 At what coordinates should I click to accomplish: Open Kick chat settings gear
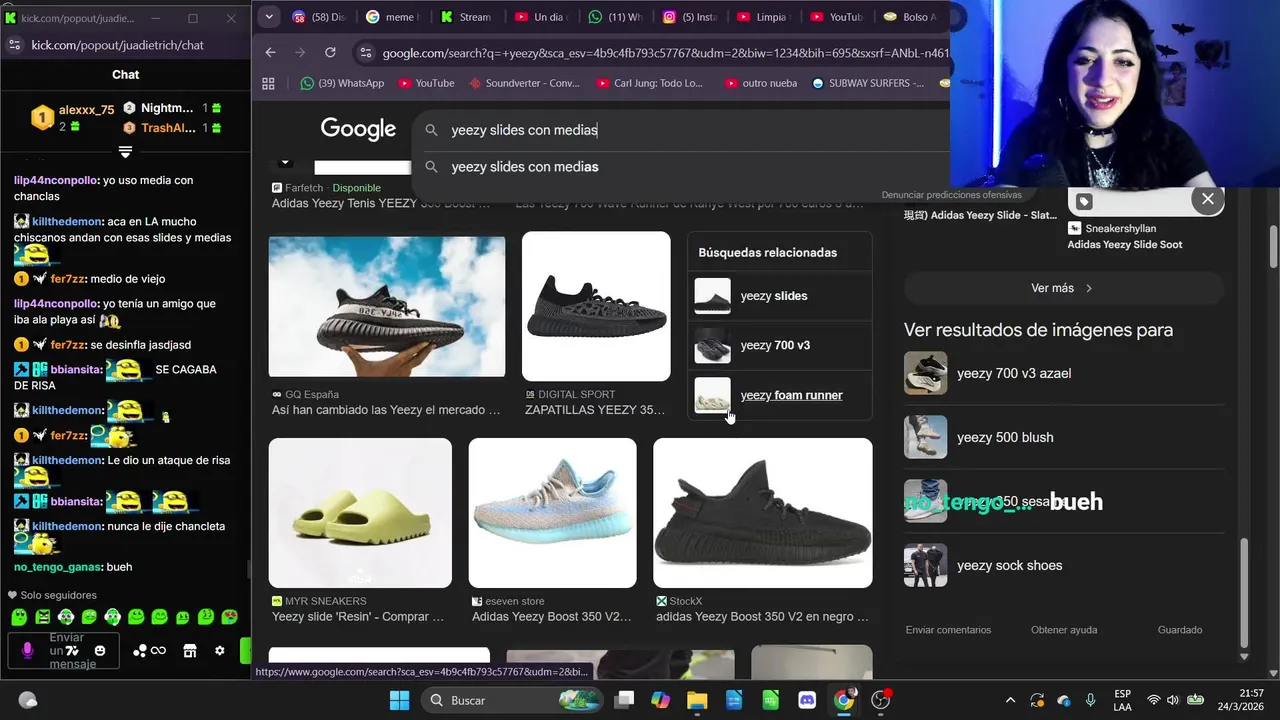pyautogui.click(x=220, y=651)
